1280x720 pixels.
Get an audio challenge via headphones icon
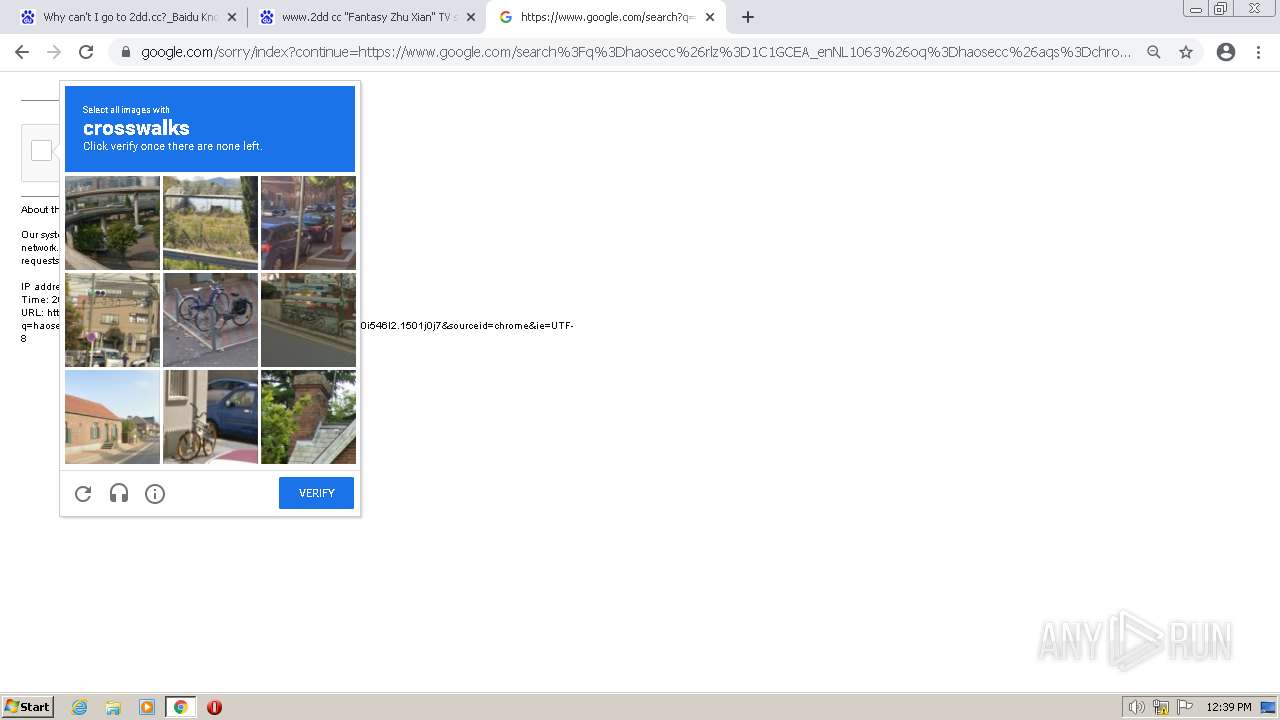[x=119, y=493]
